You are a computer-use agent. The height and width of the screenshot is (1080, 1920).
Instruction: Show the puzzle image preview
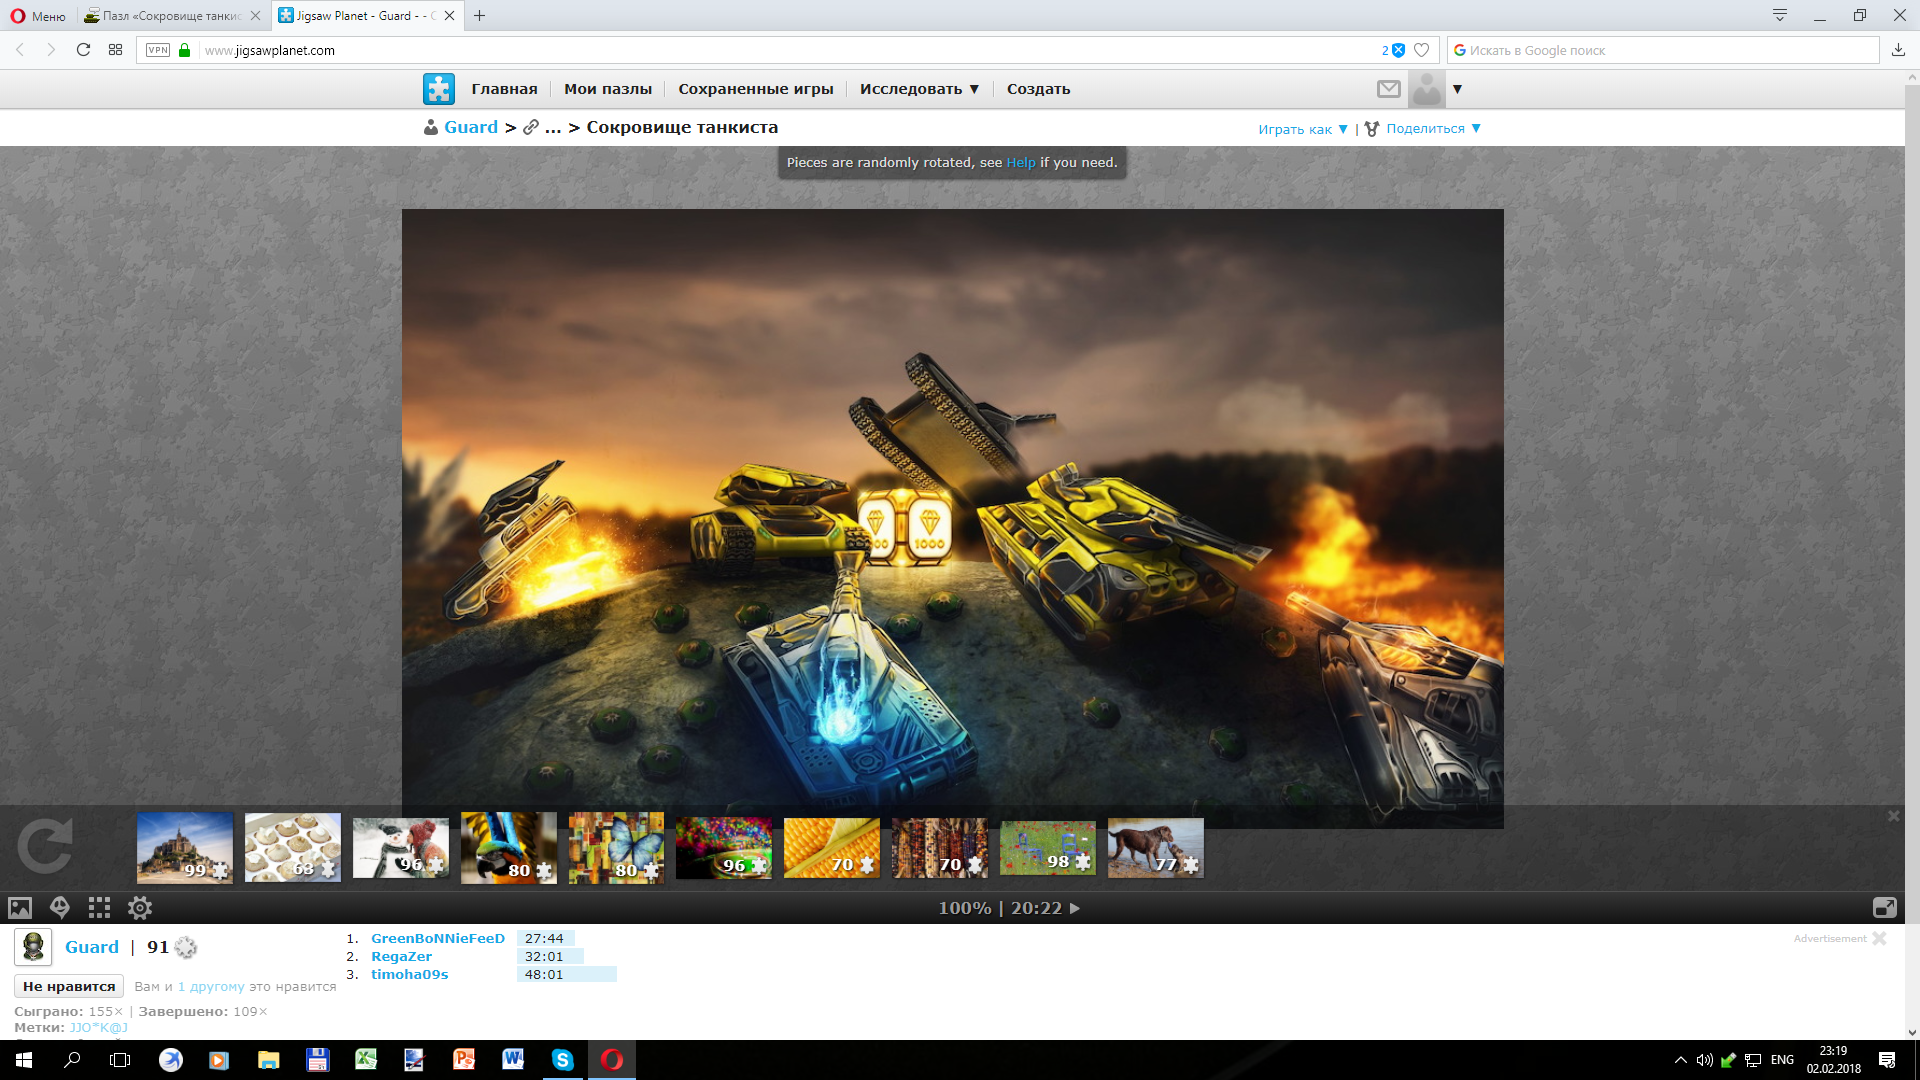[x=20, y=908]
